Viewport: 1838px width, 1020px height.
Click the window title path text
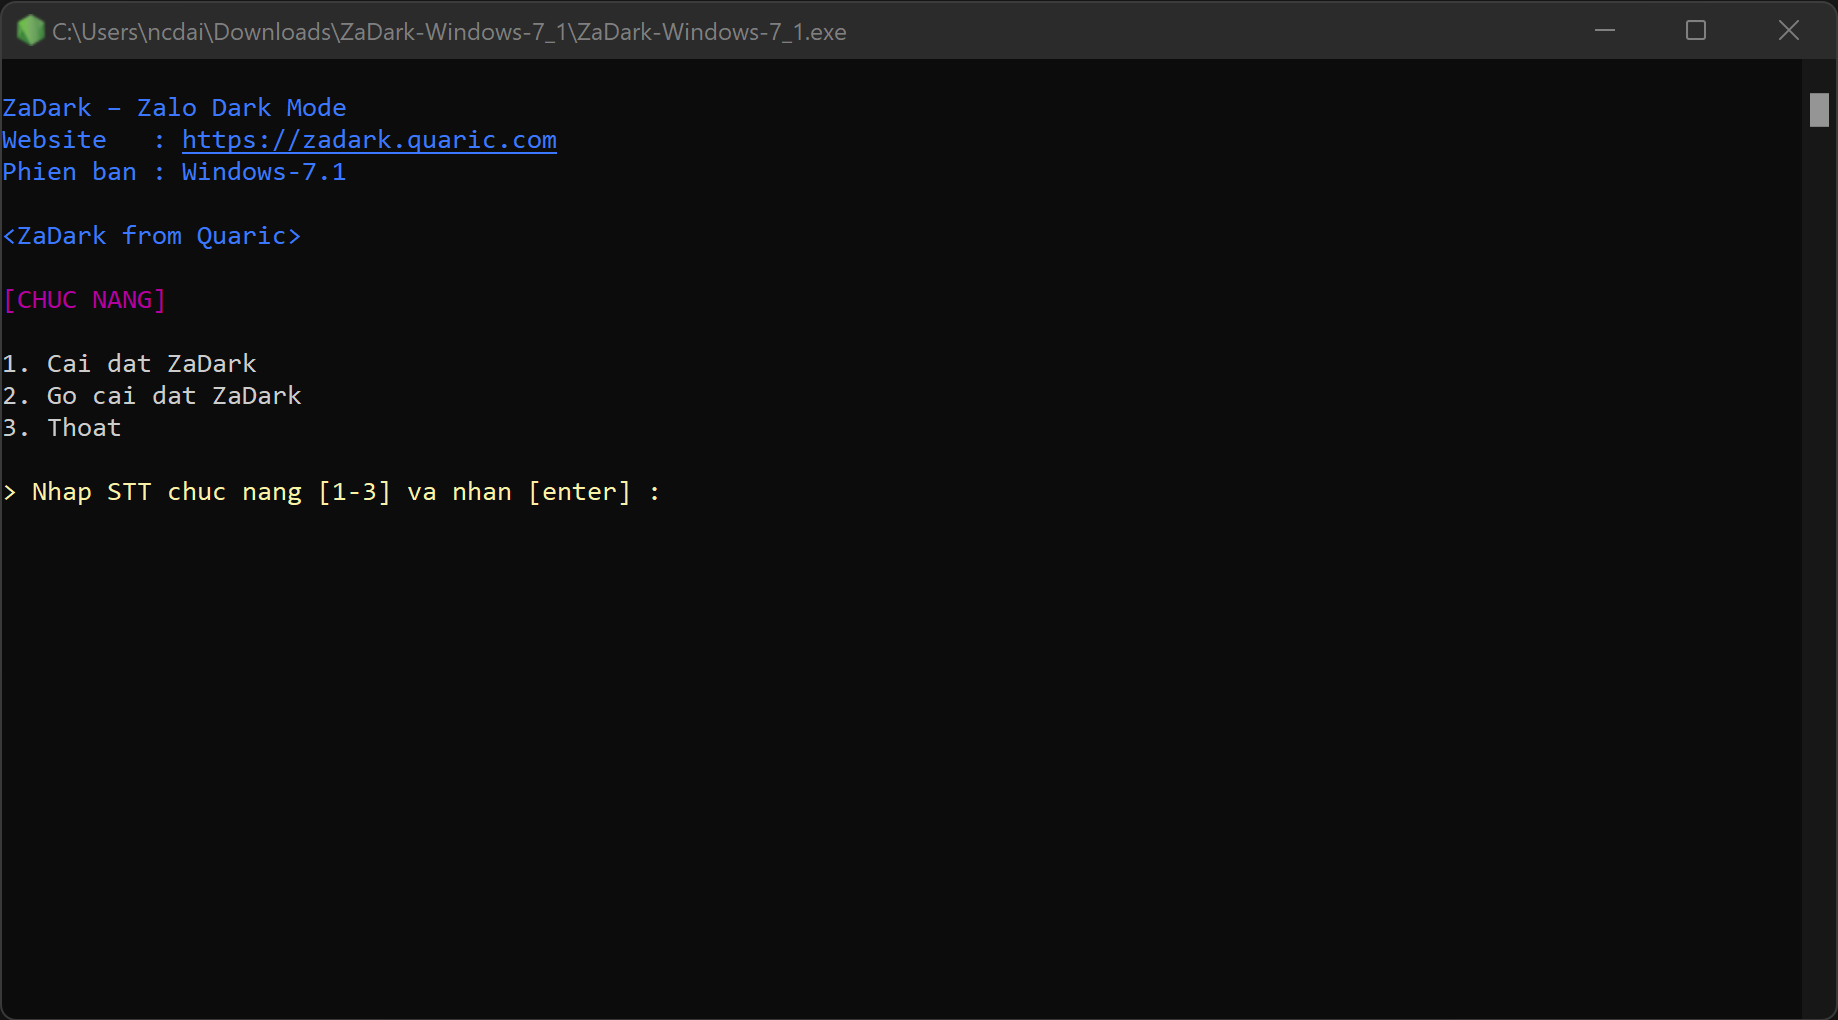(449, 32)
